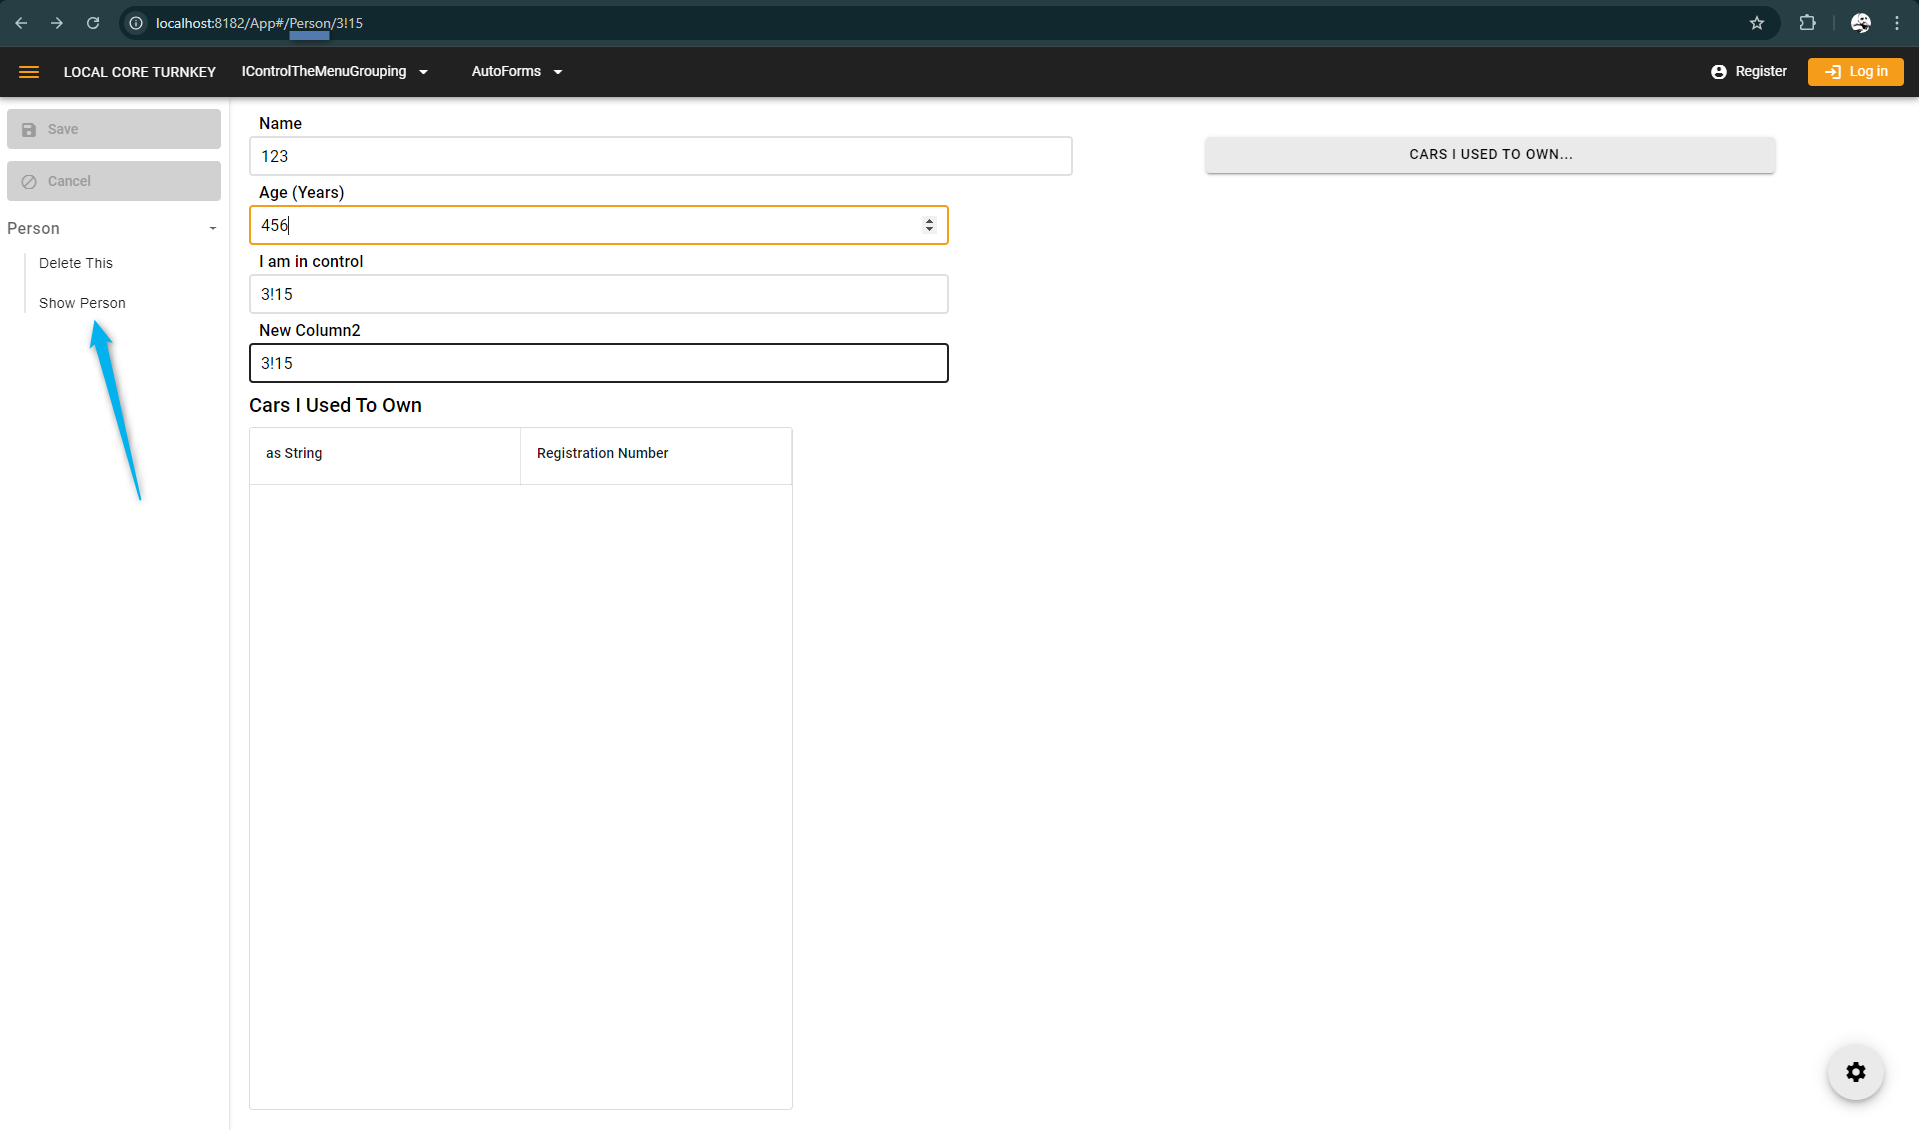This screenshot has height=1130, width=1919.
Task: View site information icon in address bar
Action: pos(137,23)
